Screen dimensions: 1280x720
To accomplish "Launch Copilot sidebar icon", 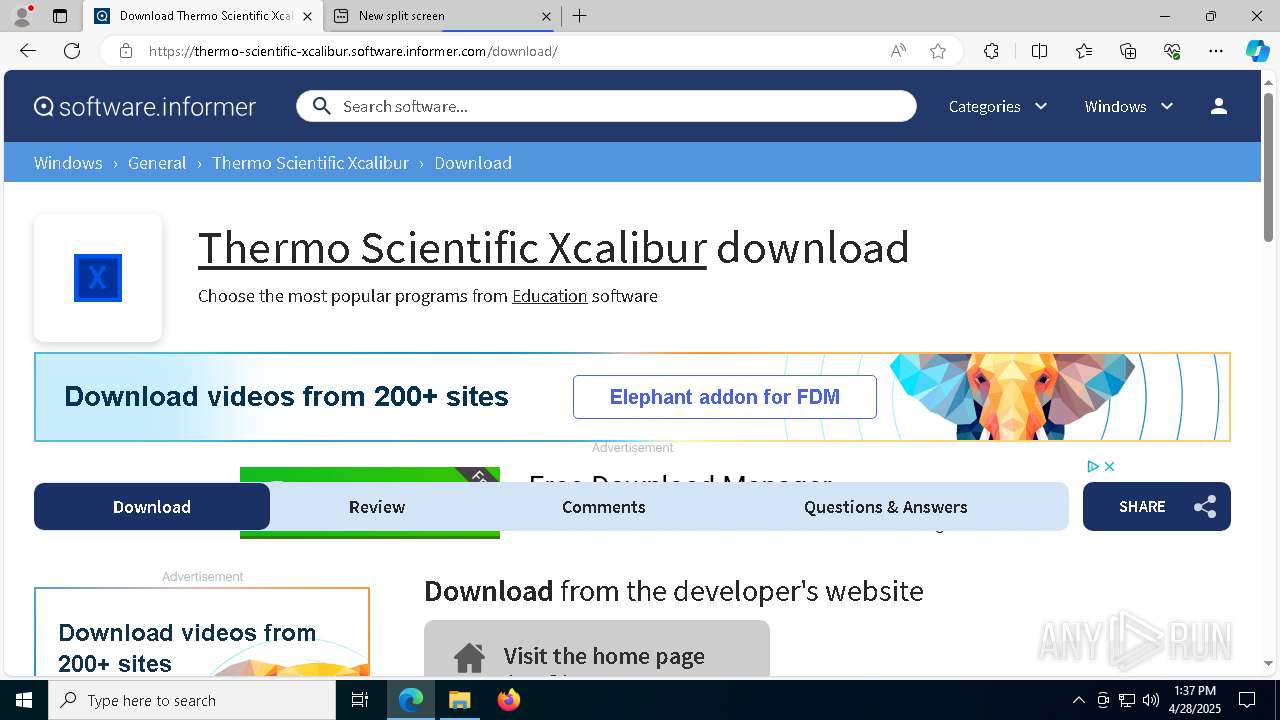I will pyautogui.click(x=1257, y=51).
